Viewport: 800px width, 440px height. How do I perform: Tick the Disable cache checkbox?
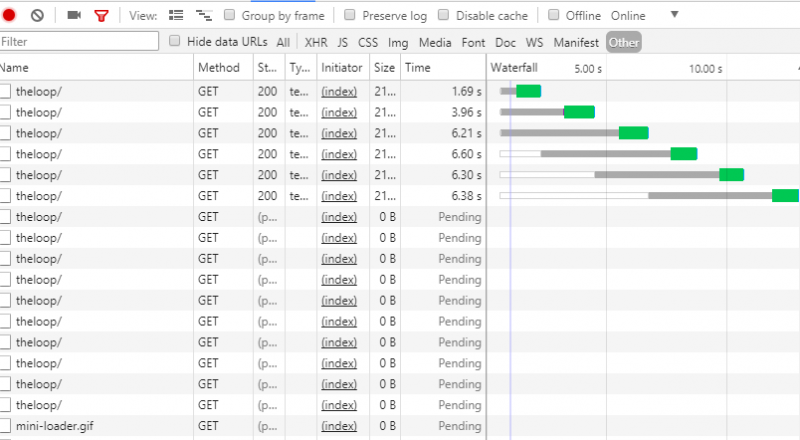[443, 15]
